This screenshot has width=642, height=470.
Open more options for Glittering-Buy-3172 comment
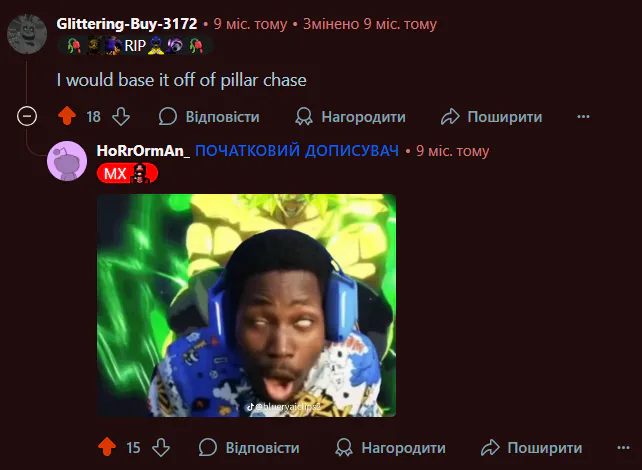(583, 117)
